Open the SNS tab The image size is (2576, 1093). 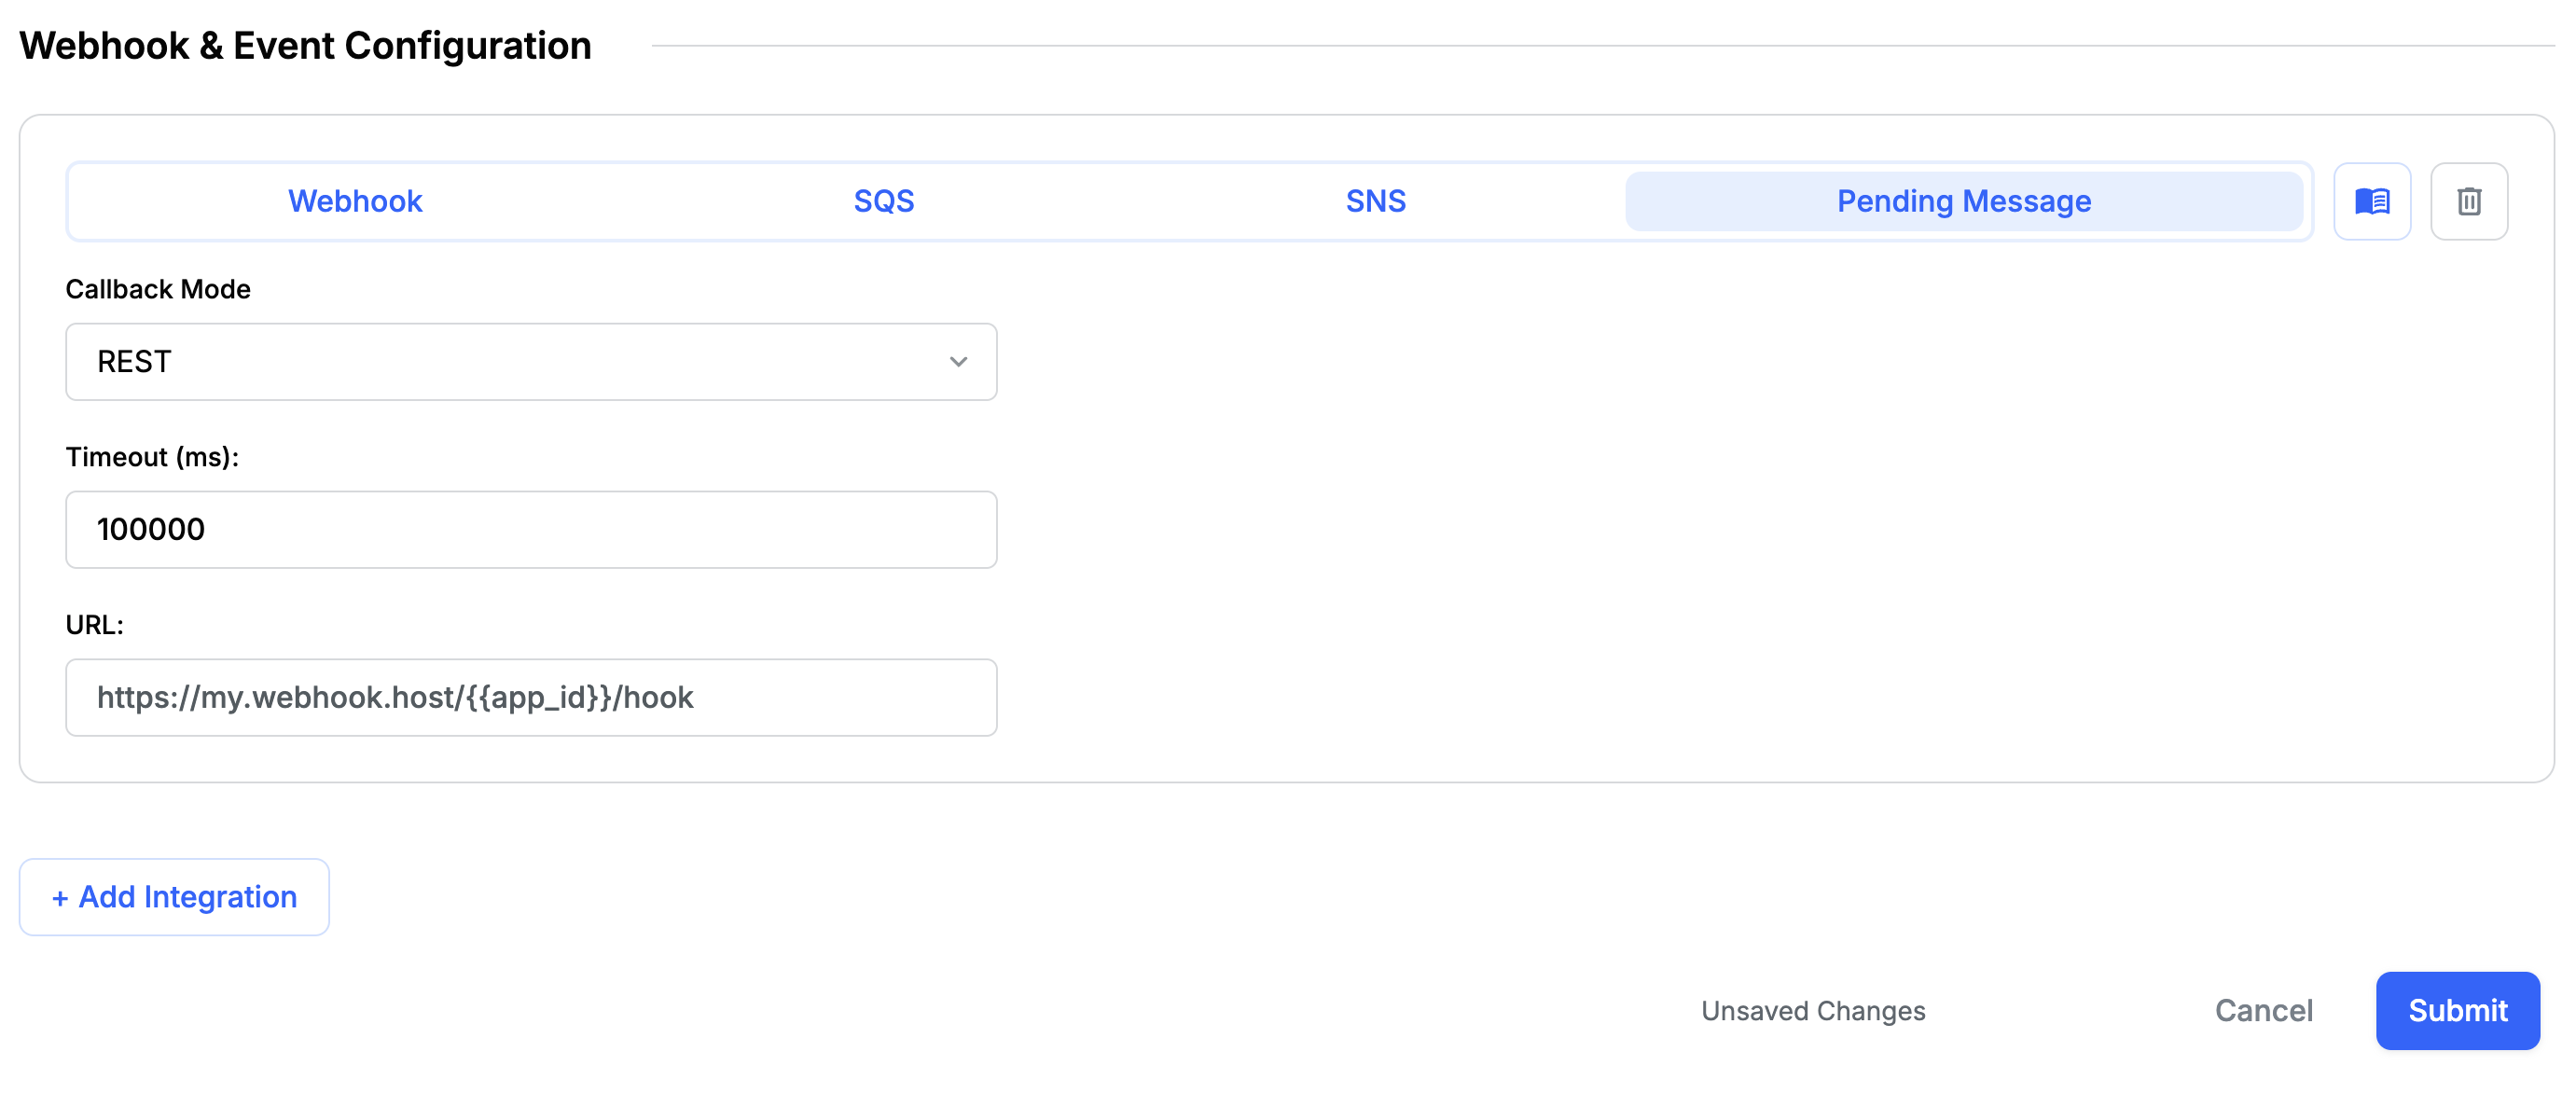point(1375,201)
